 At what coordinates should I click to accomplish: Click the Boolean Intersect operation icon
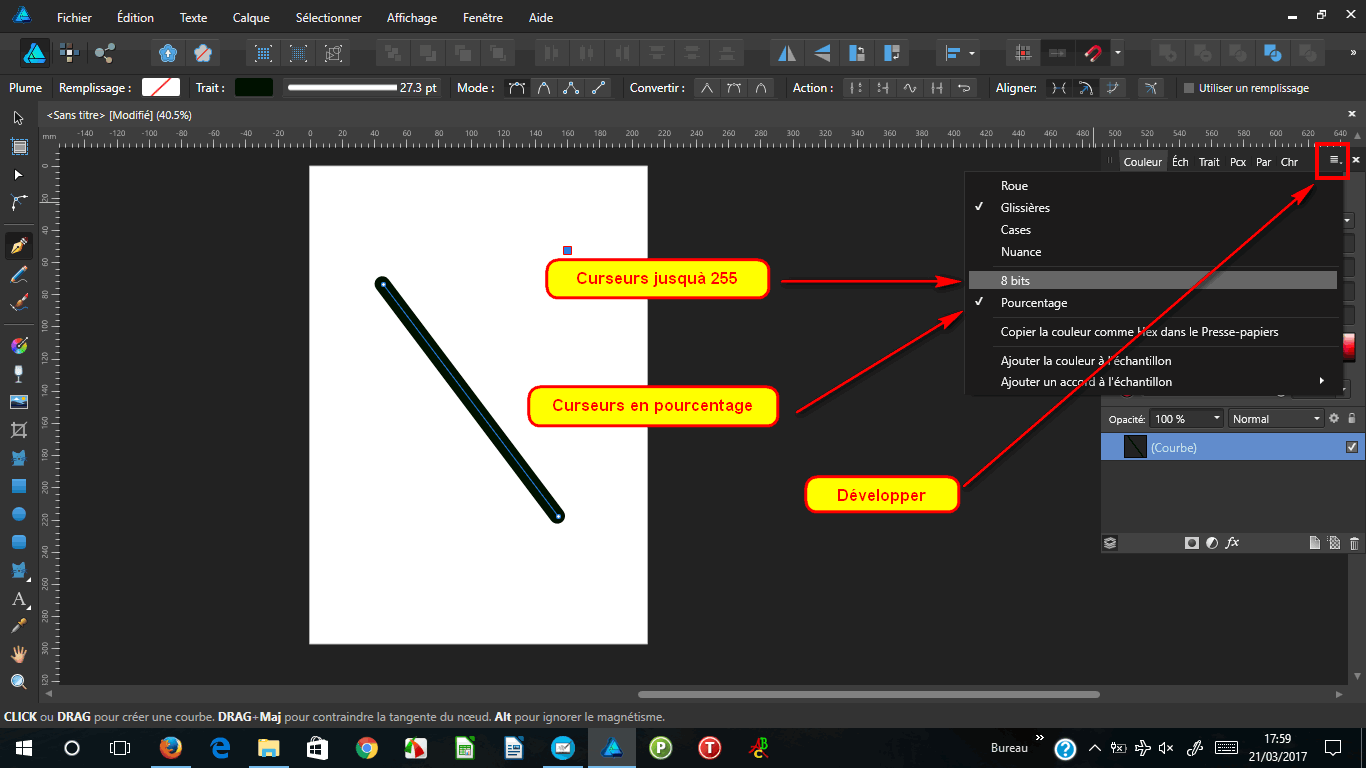click(1238, 52)
